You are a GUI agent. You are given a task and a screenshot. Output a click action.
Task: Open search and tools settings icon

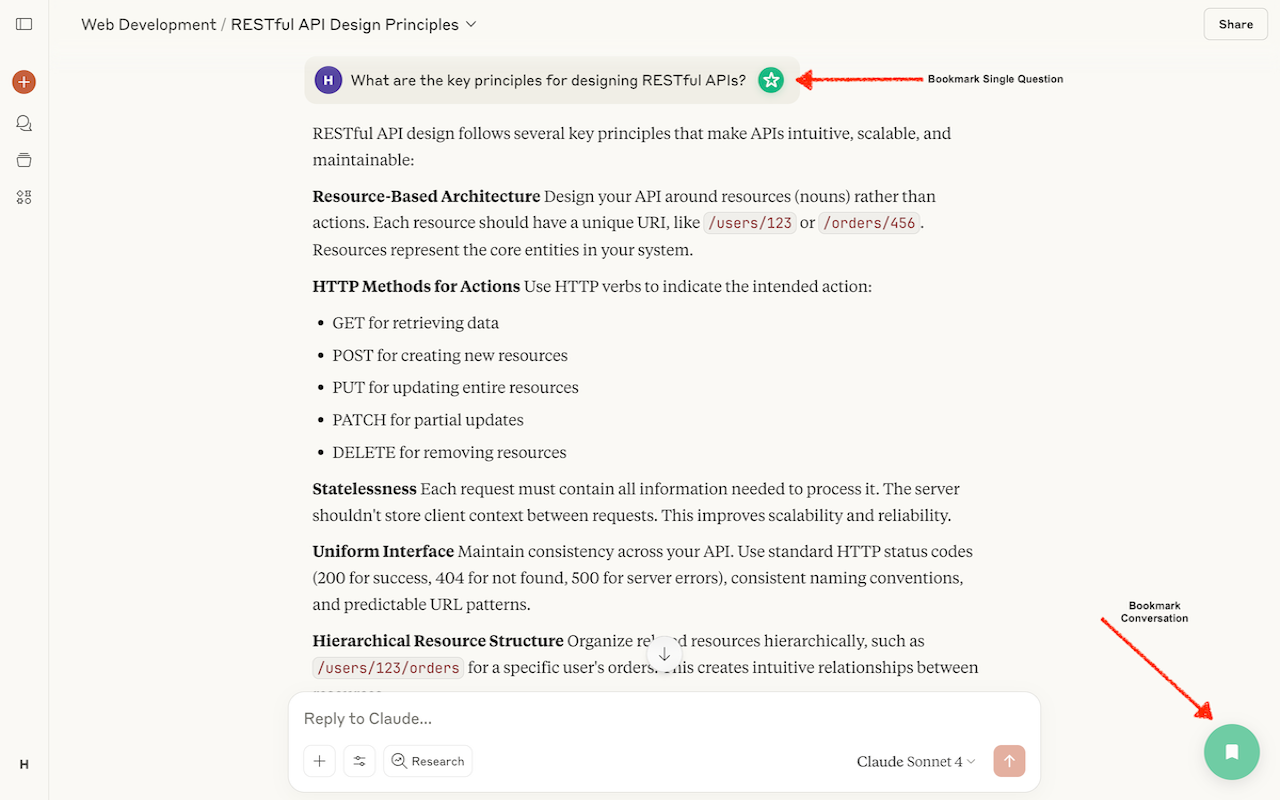coord(360,761)
